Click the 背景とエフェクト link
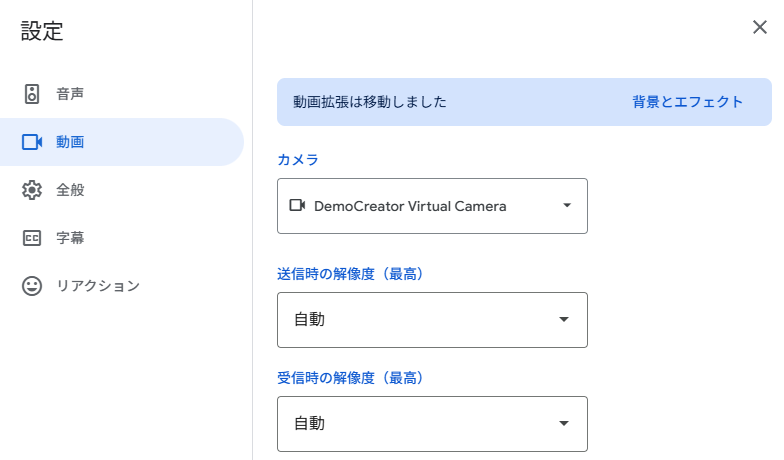The width and height of the screenshot is (784, 460). tap(688, 102)
